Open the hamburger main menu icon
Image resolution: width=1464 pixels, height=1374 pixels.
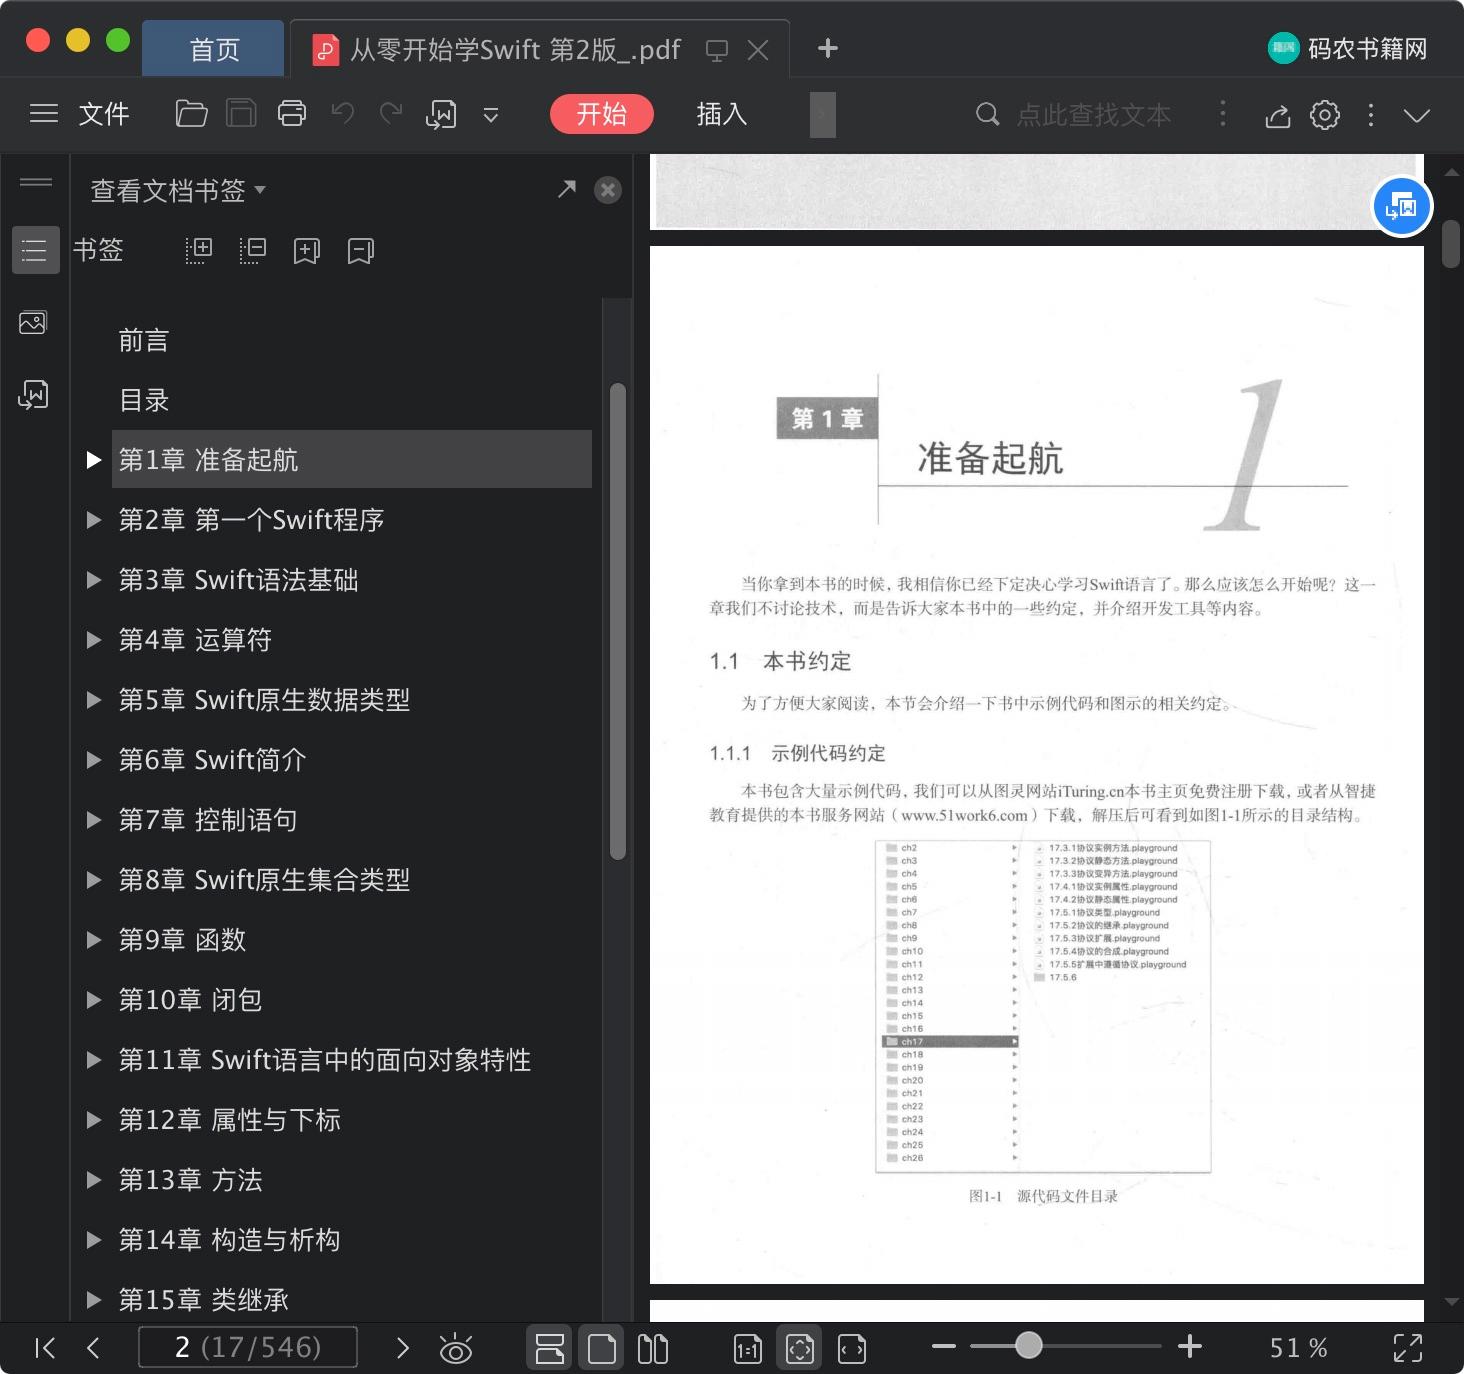[43, 114]
